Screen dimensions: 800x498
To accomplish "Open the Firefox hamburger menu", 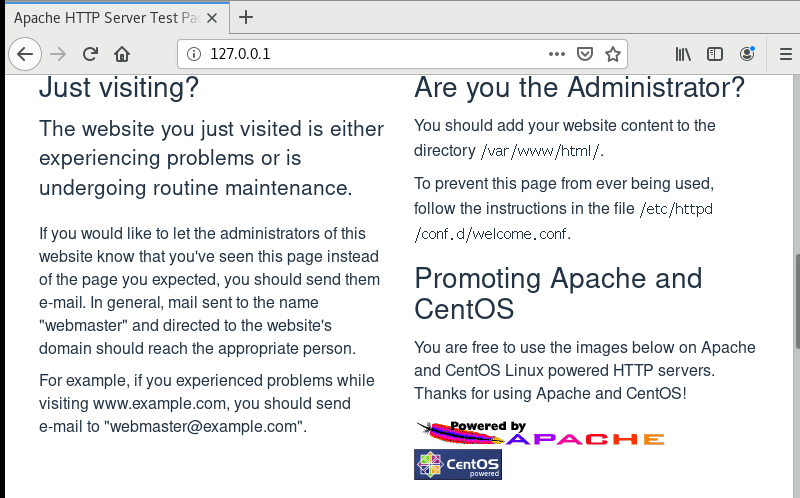I will (786, 54).
